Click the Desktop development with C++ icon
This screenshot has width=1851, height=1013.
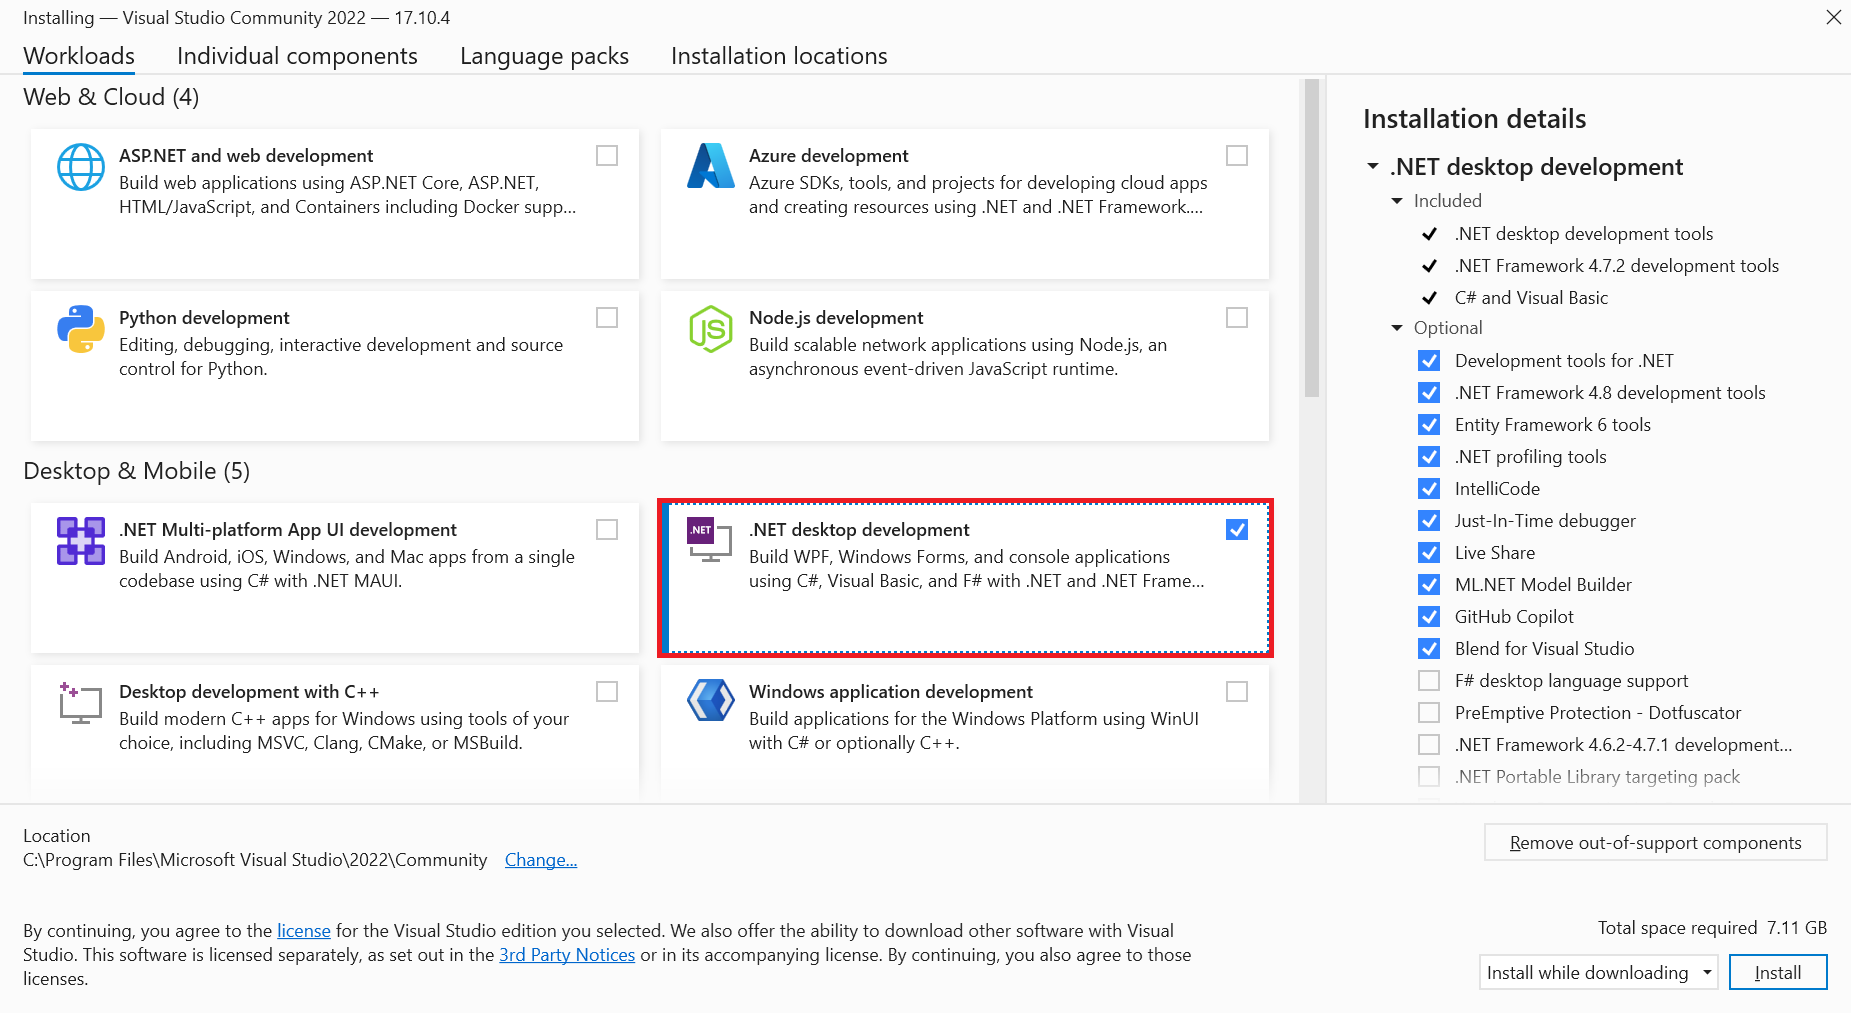point(80,703)
